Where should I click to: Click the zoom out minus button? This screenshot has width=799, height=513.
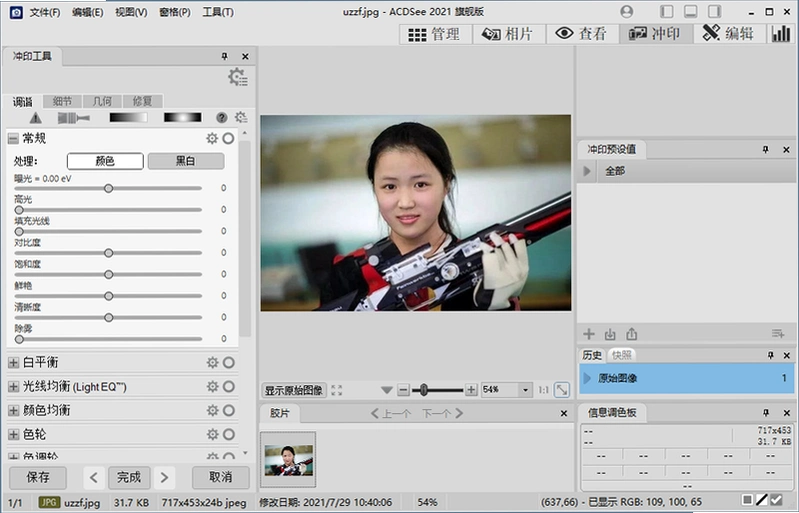(x=403, y=390)
